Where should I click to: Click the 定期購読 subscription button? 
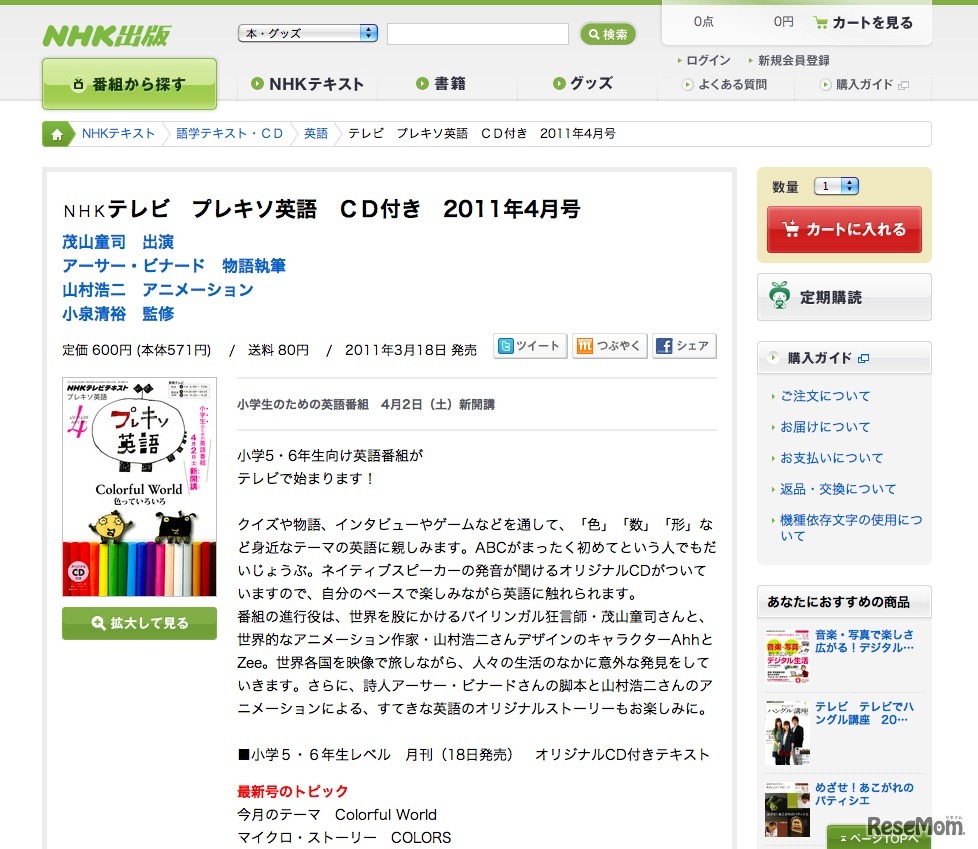(x=844, y=297)
